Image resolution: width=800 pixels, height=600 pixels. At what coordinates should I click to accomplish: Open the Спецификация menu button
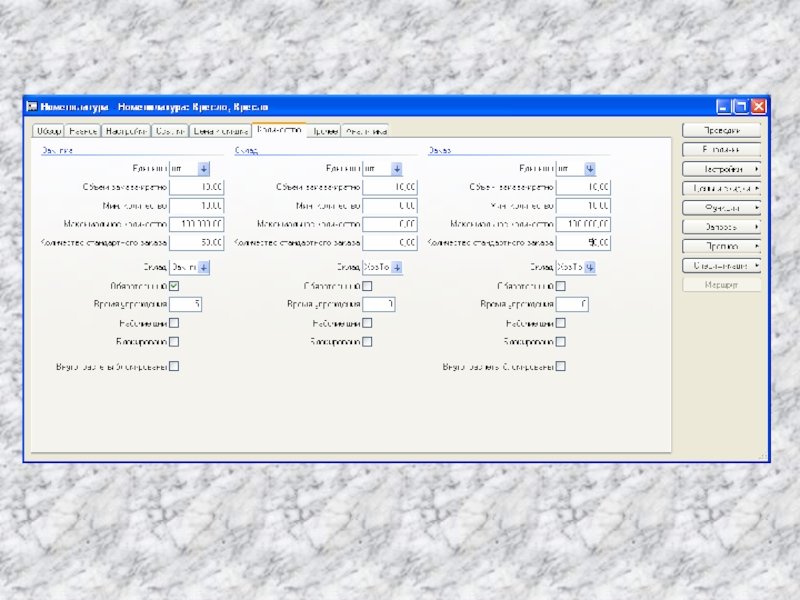click(721, 266)
